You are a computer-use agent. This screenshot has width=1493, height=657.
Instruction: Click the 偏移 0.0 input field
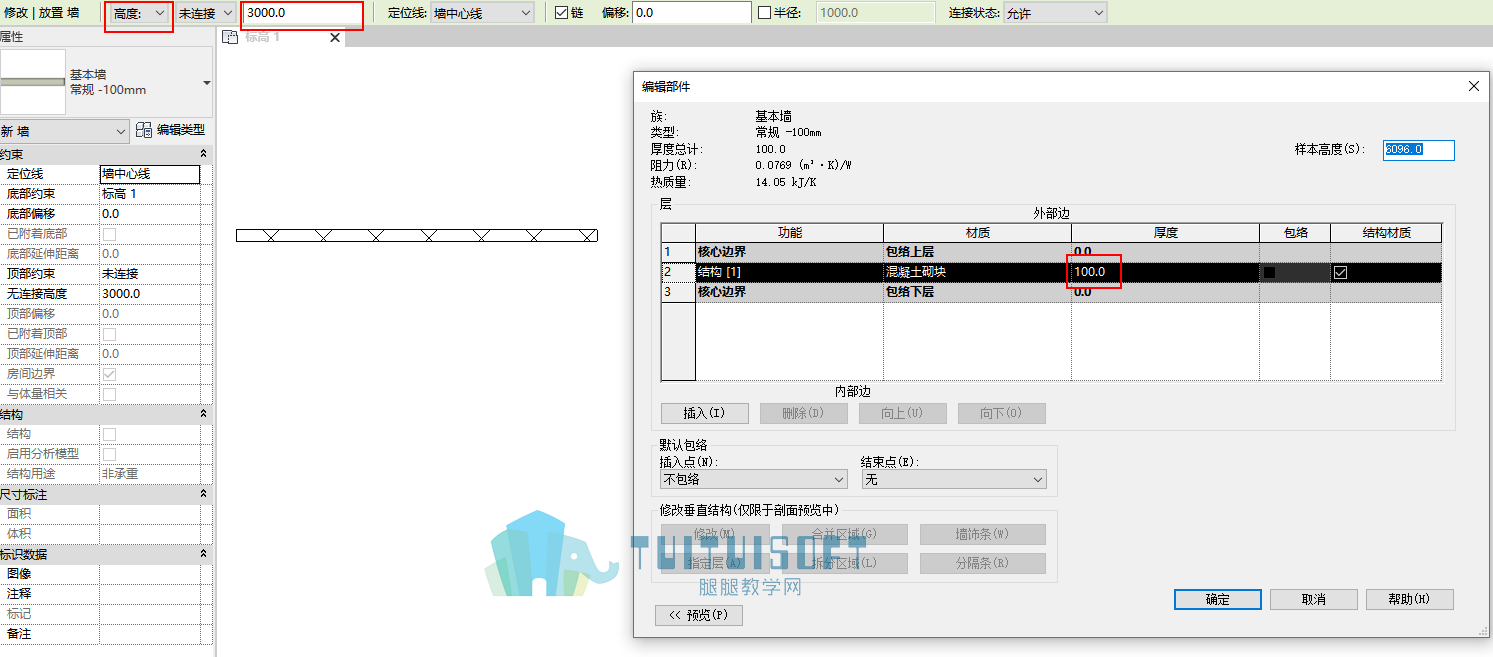(x=692, y=13)
